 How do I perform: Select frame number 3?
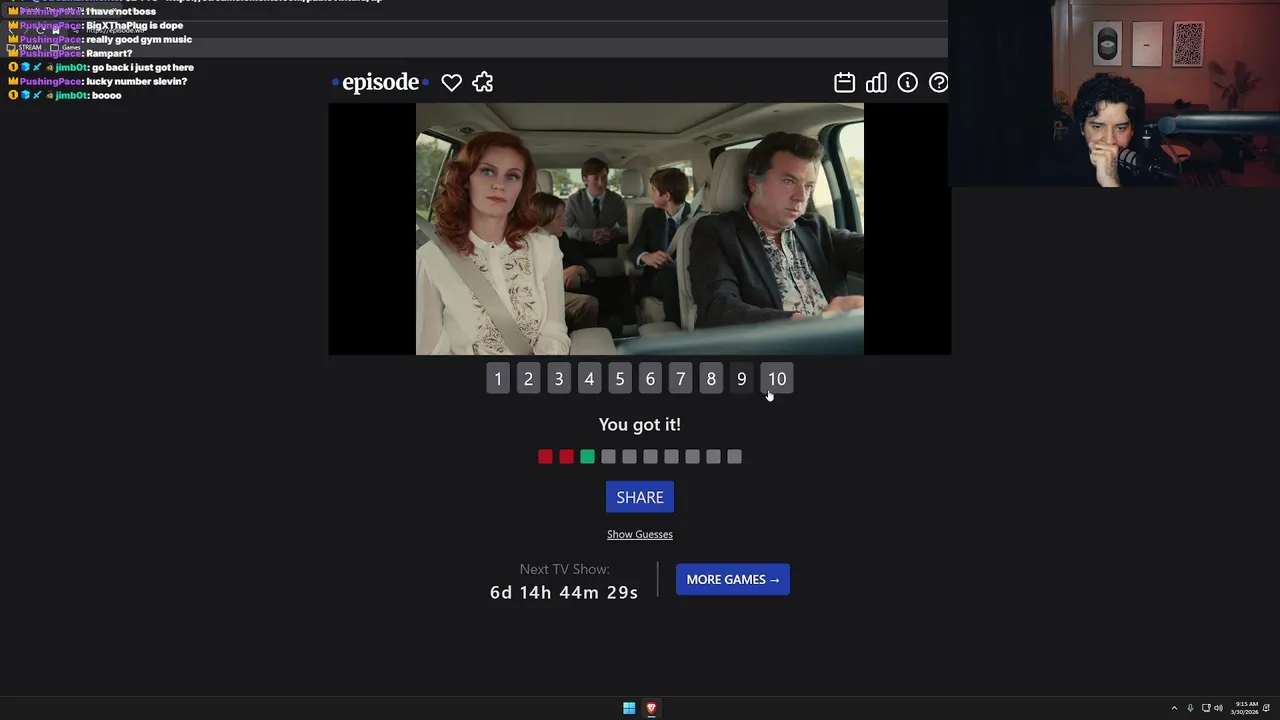click(x=559, y=379)
